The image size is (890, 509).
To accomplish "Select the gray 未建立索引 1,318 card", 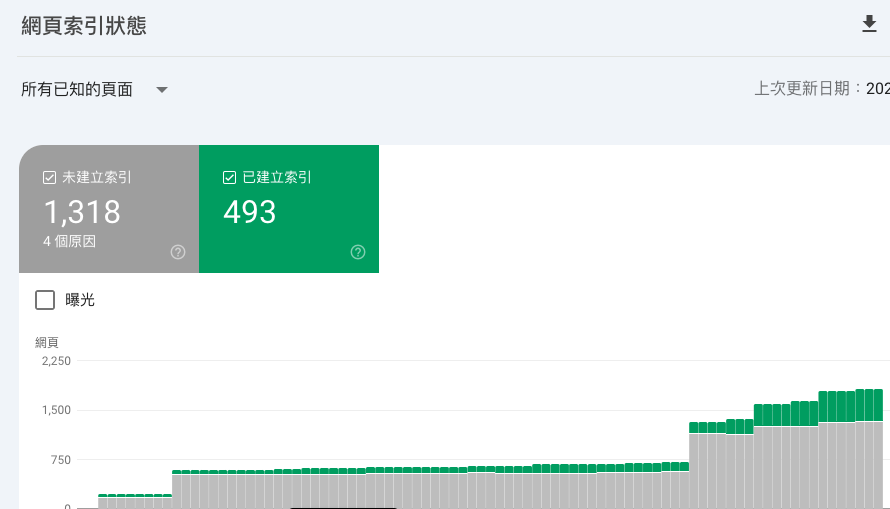I will [x=109, y=209].
